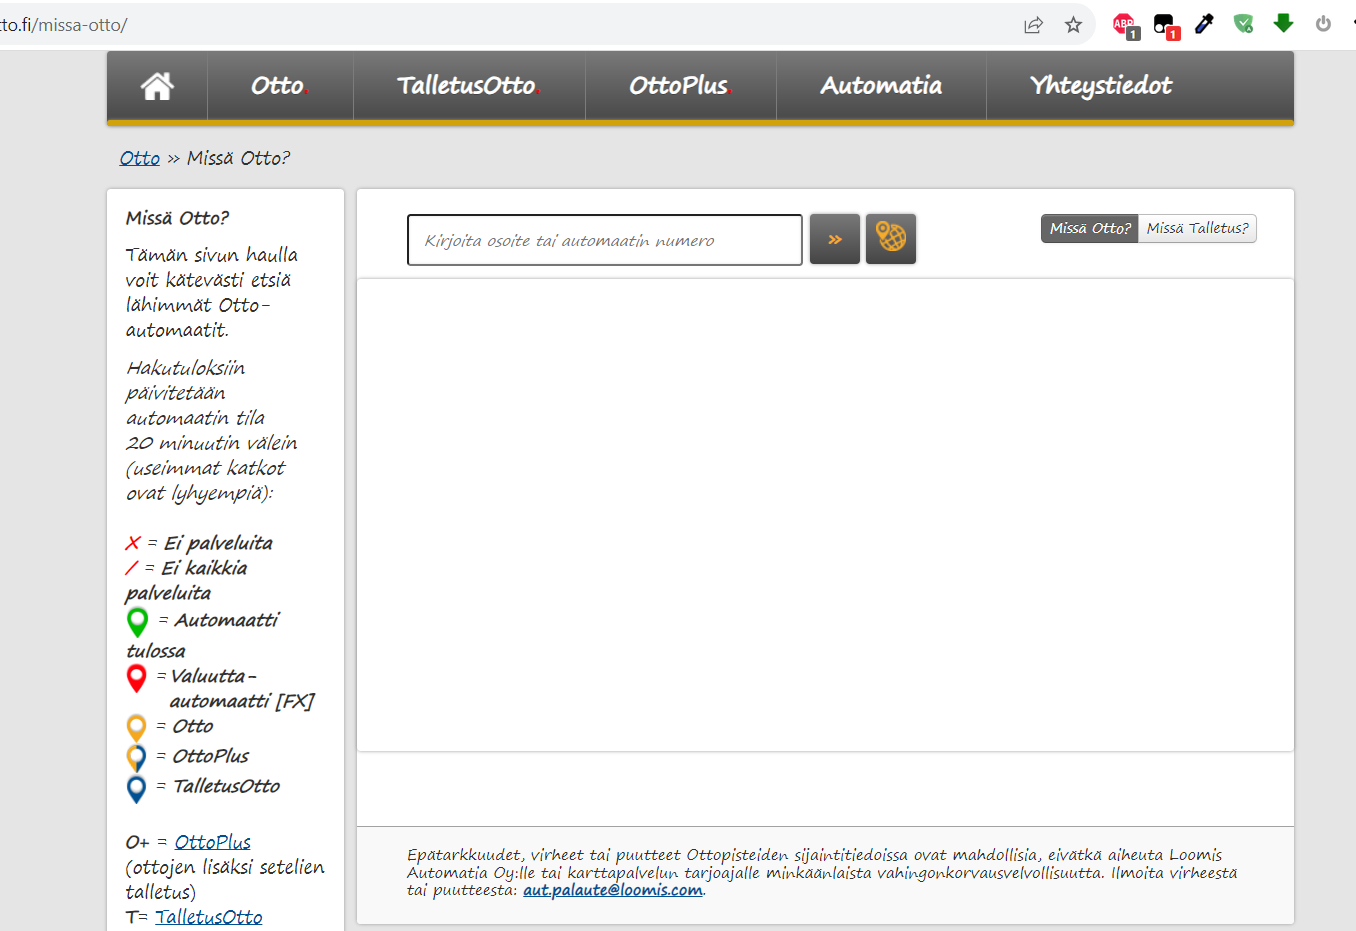This screenshot has width=1356, height=931.
Task: Switch to the 'Missä Talletus?' view
Action: point(1197,228)
